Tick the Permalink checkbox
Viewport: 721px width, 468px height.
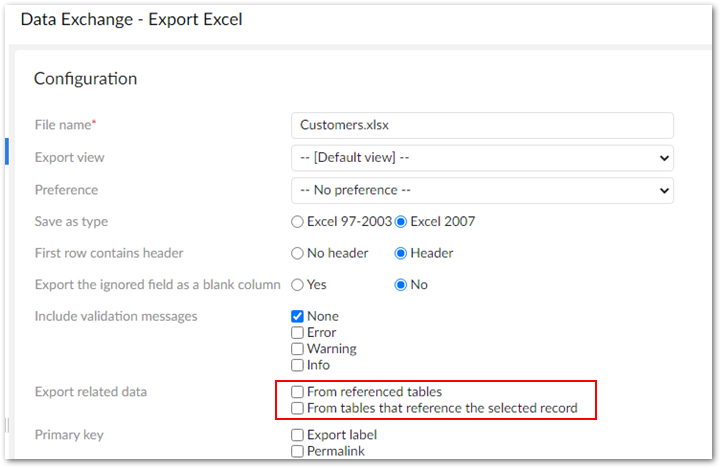(x=297, y=451)
